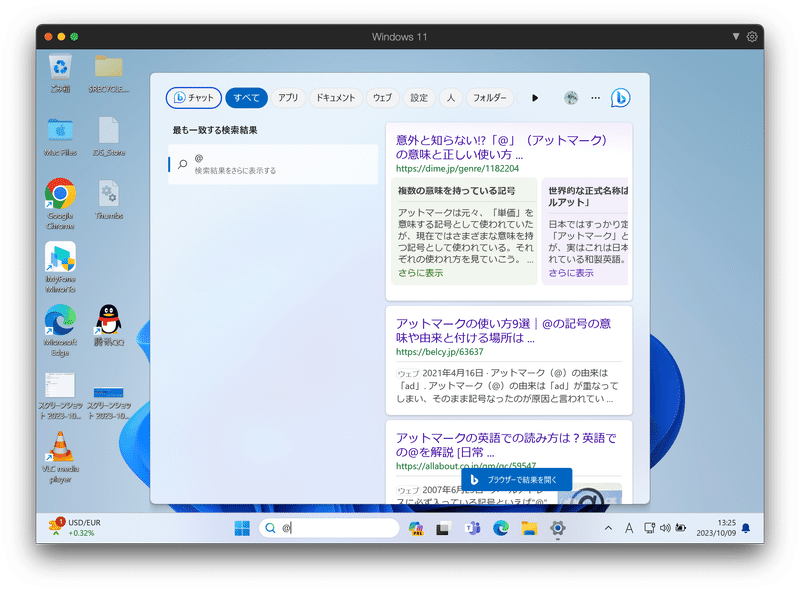Open the Windows Start button
800x591 pixels.
[242, 528]
